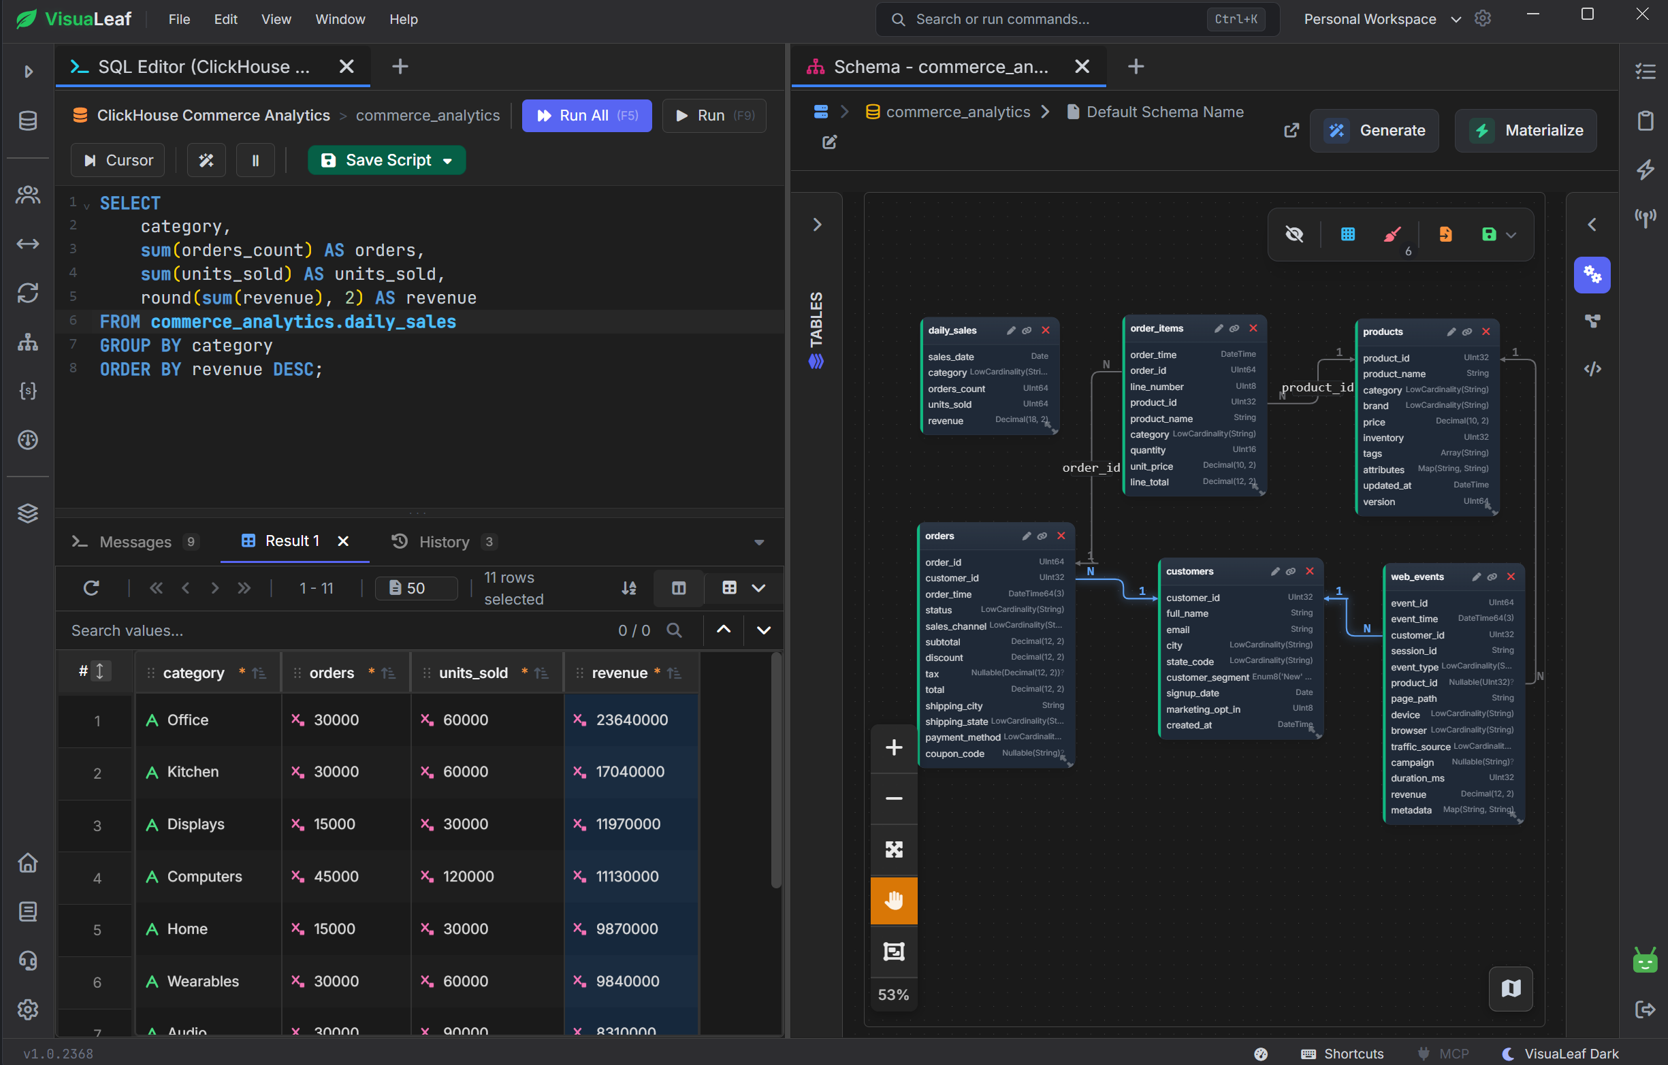Toggle the column layout view icon
This screenshot has width=1668, height=1065.
[x=678, y=588]
